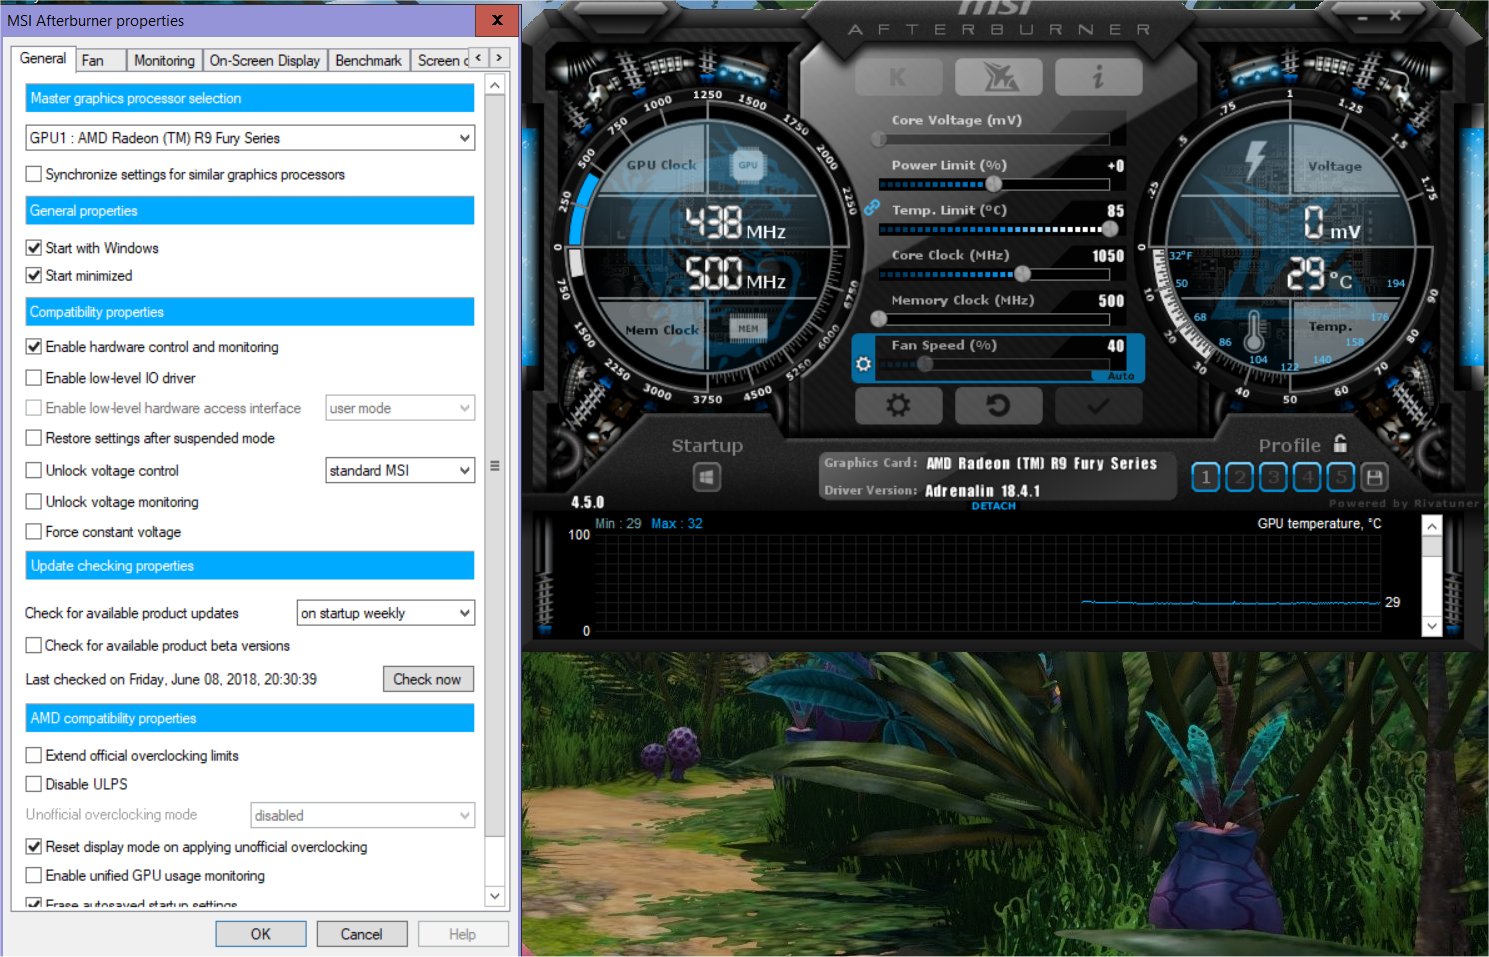
Task: Toggle the link icon beside Temp. Limit
Action: tap(871, 208)
